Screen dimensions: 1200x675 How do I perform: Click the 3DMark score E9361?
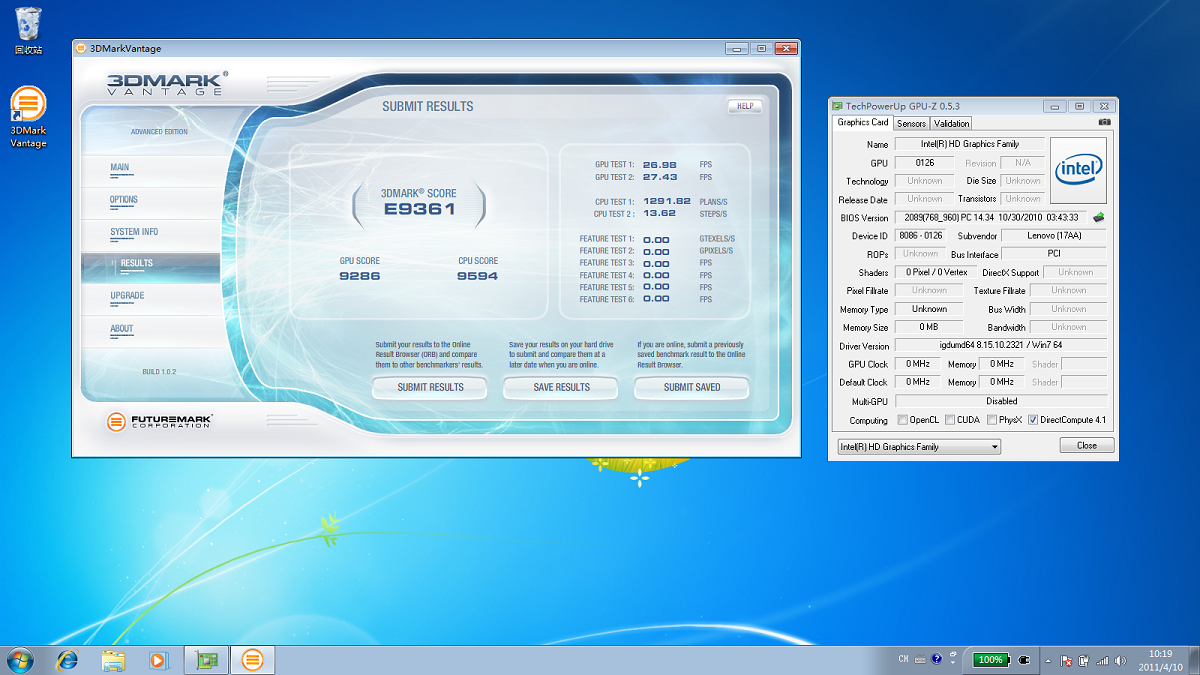click(420, 209)
